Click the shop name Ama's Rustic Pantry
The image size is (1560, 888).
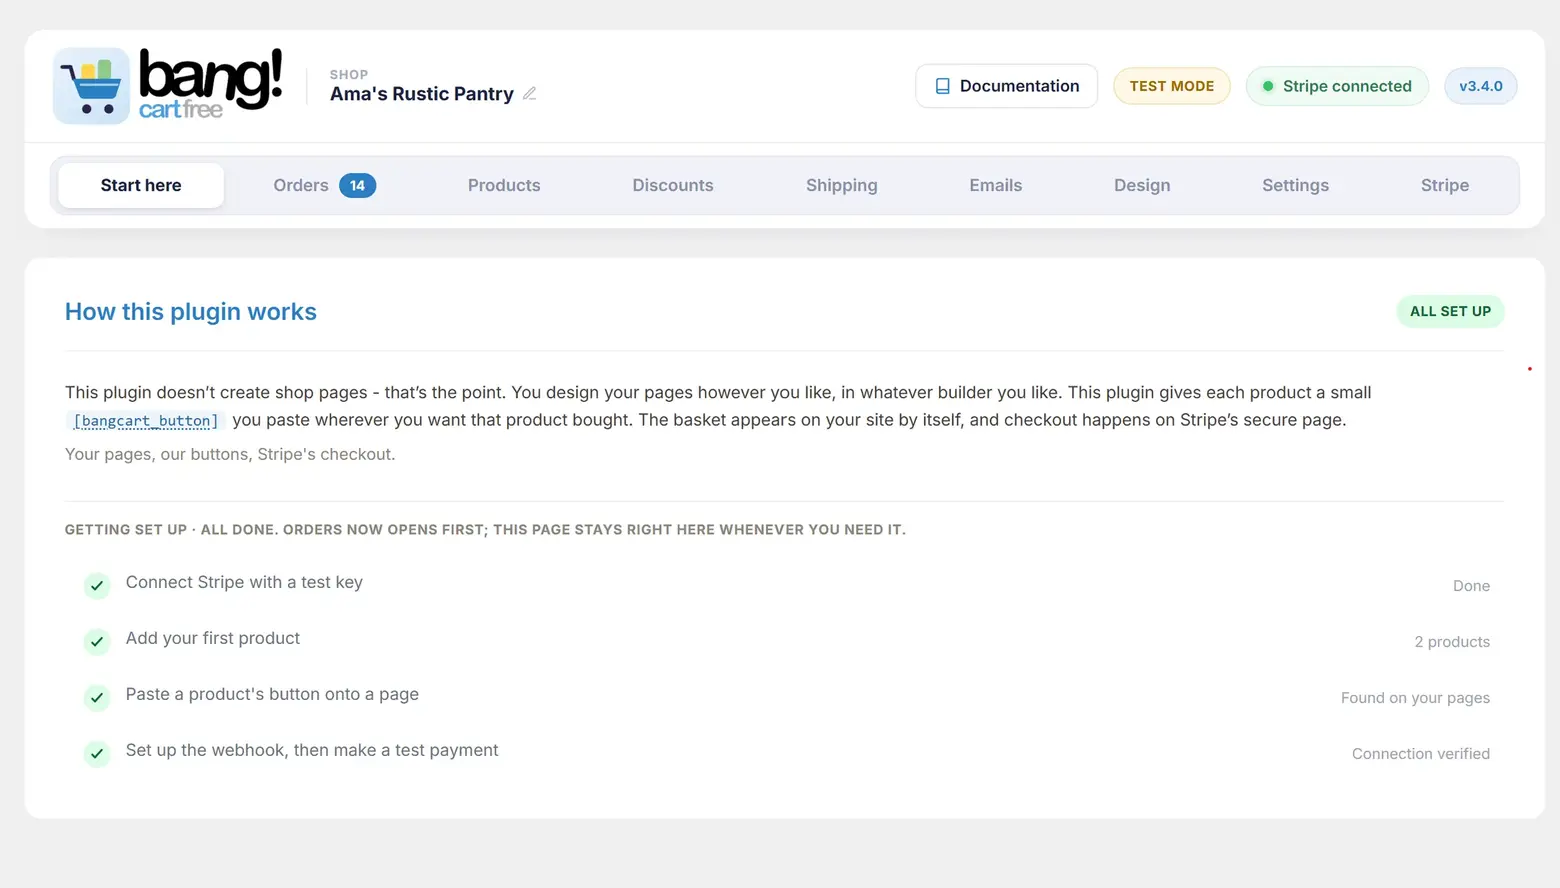pyautogui.click(x=422, y=94)
